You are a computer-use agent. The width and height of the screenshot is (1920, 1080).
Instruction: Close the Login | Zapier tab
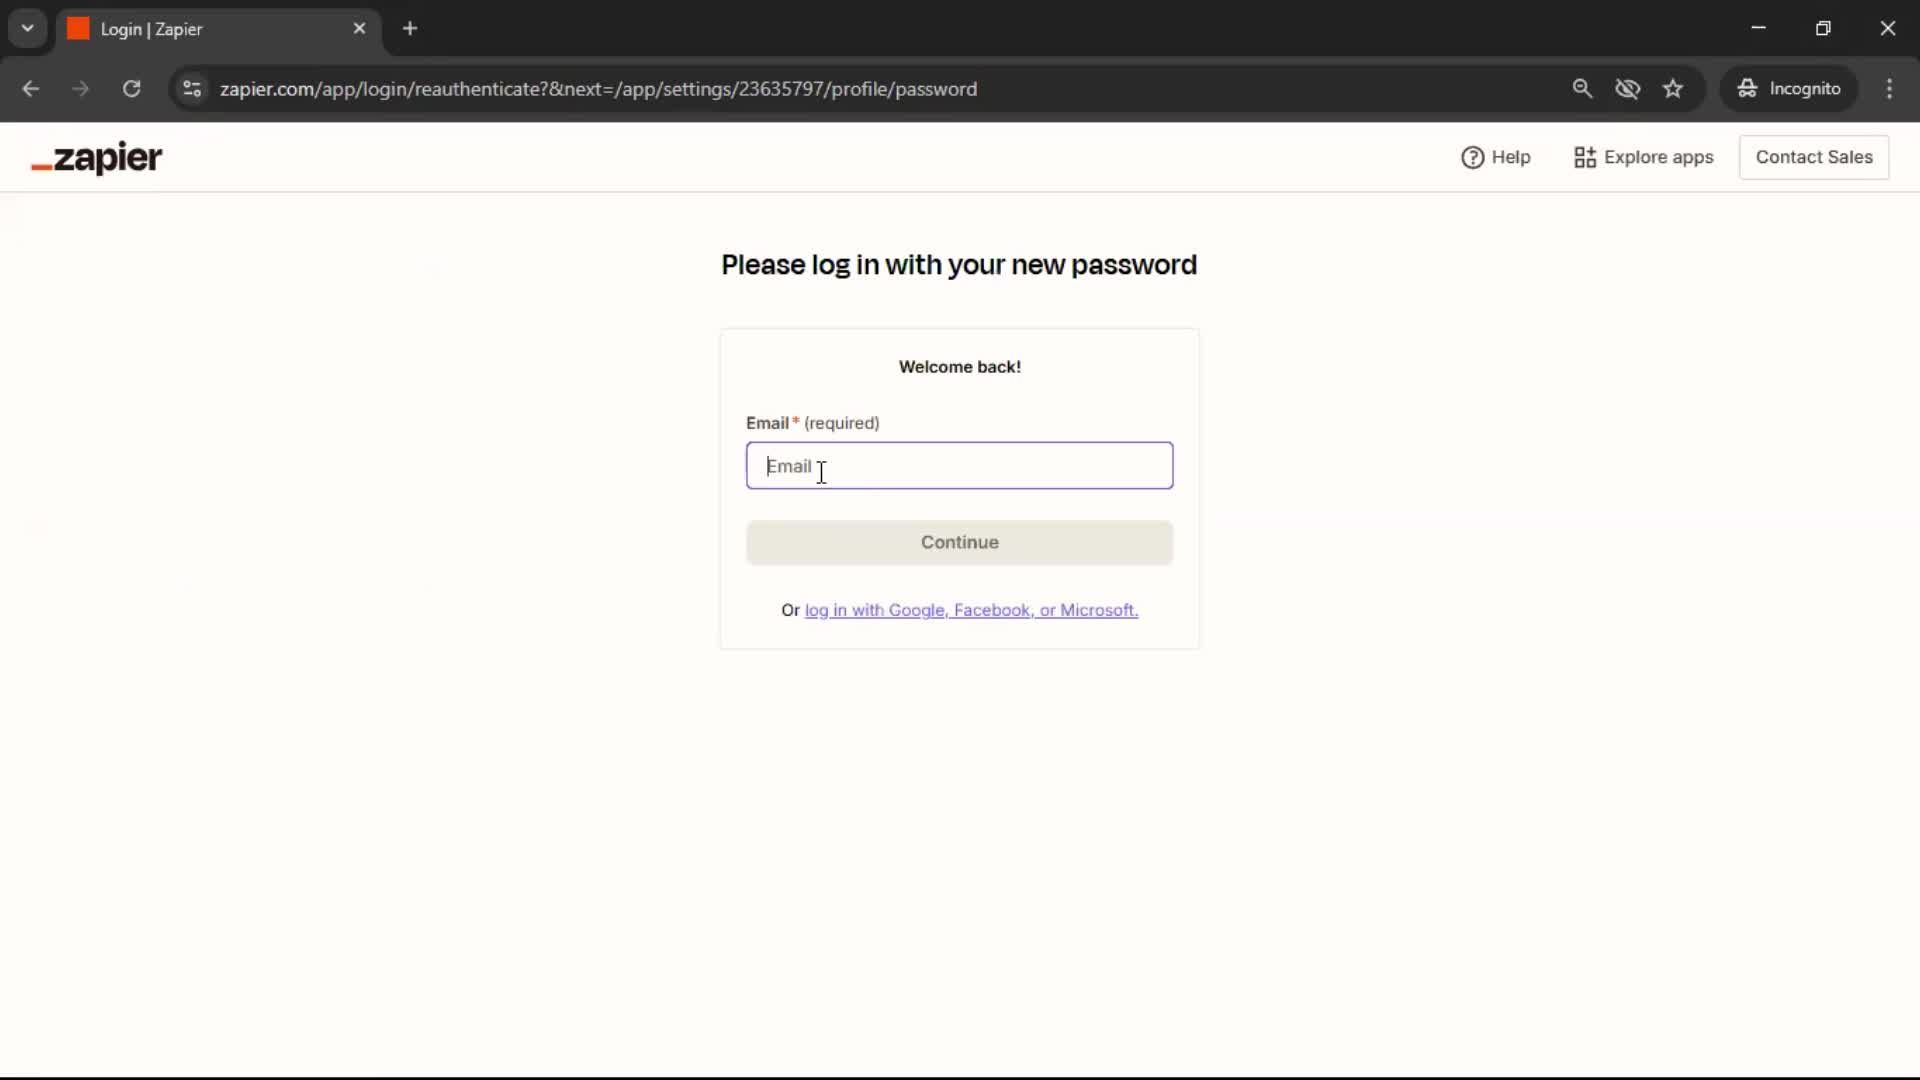tap(359, 29)
